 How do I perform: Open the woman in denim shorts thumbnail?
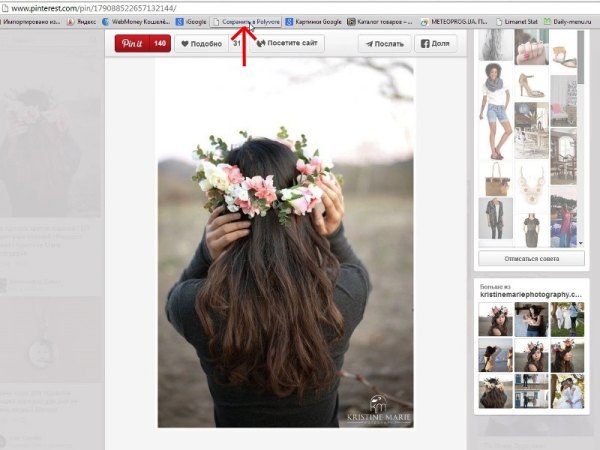pos(496,111)
